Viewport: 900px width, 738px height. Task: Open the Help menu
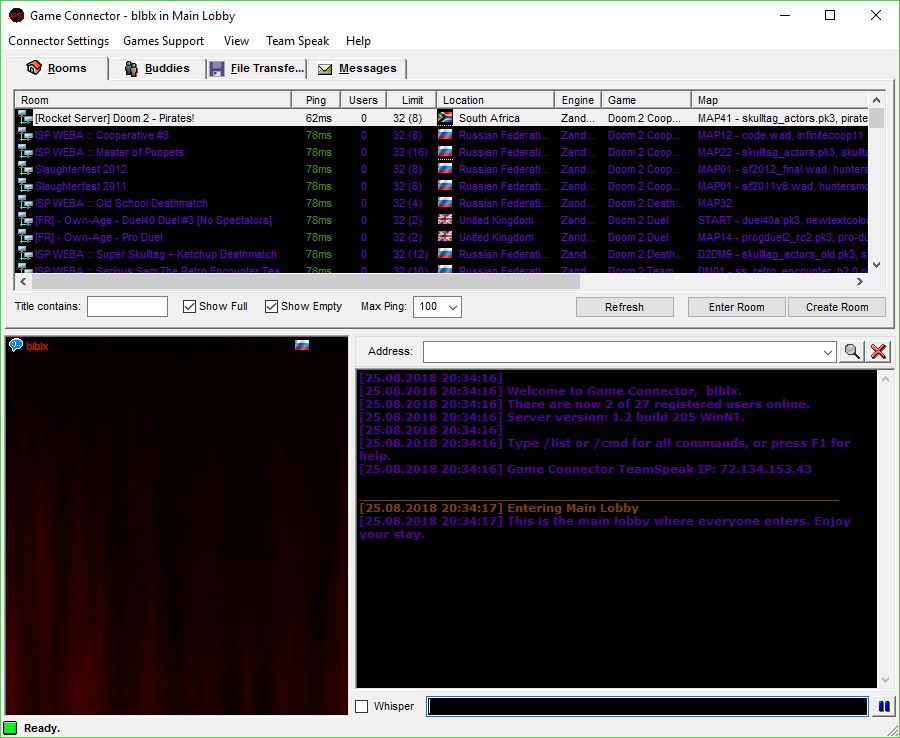(358, 41)
